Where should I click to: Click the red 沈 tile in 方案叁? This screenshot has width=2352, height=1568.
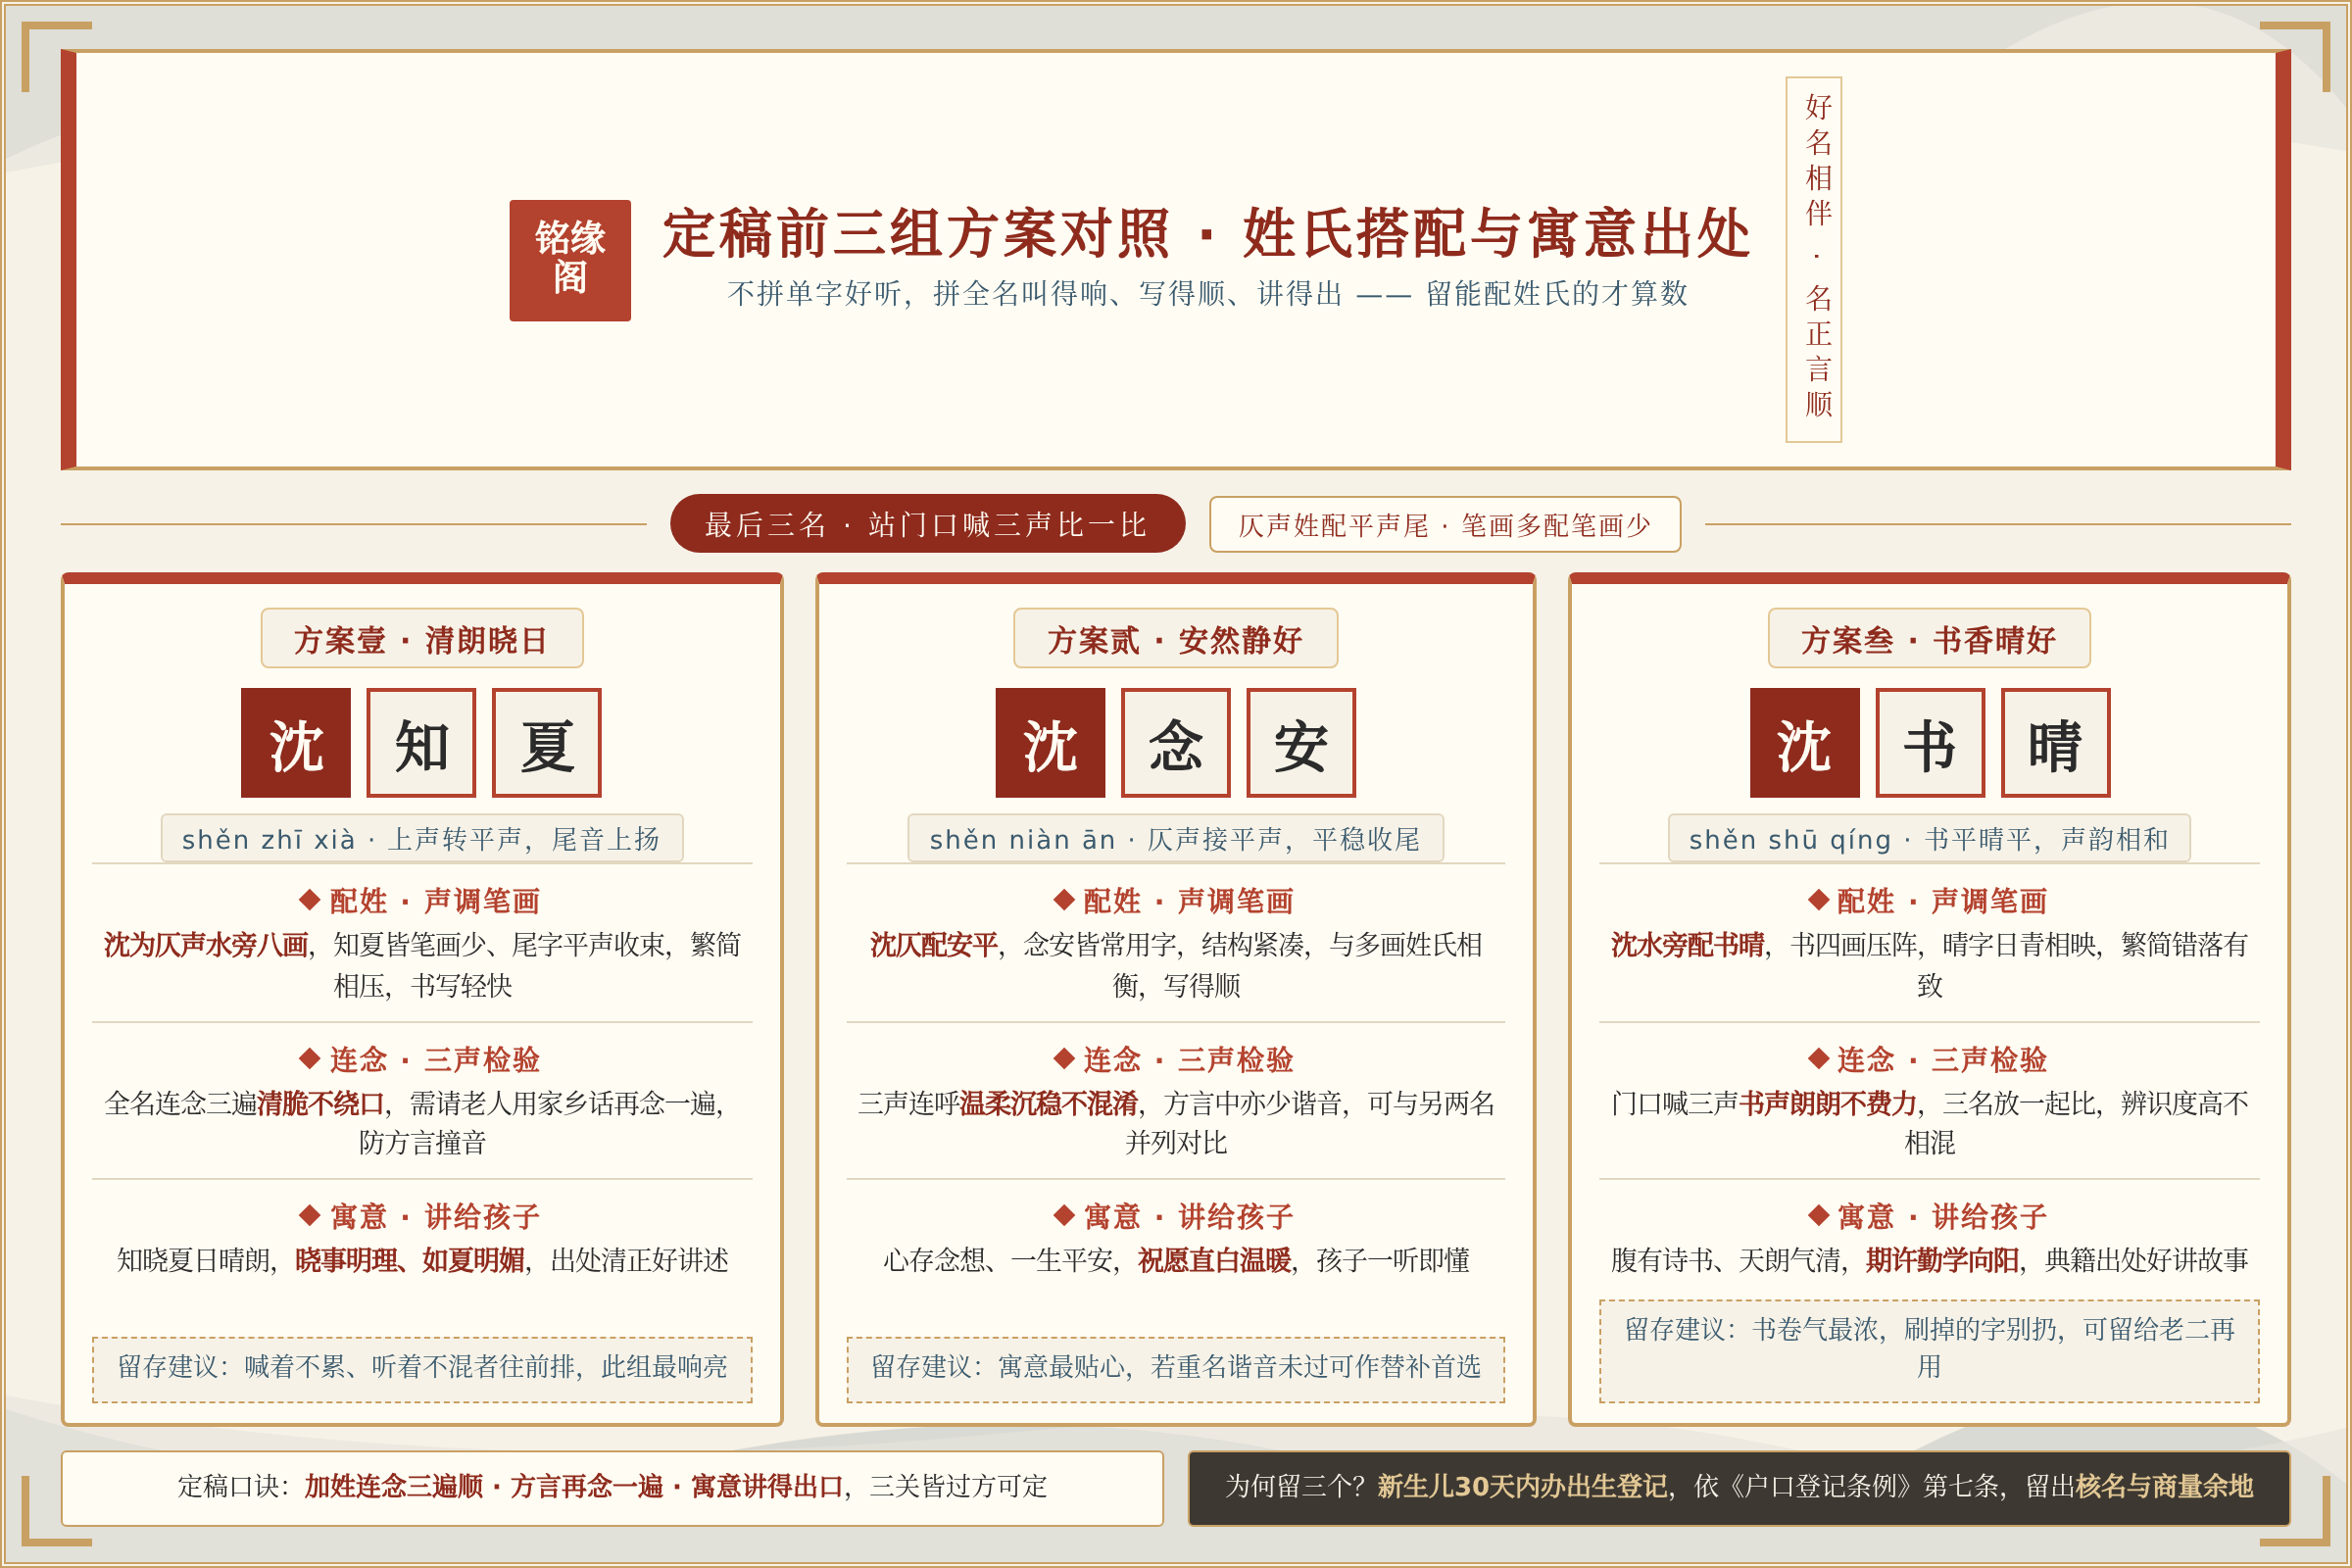pos(1805,742)
